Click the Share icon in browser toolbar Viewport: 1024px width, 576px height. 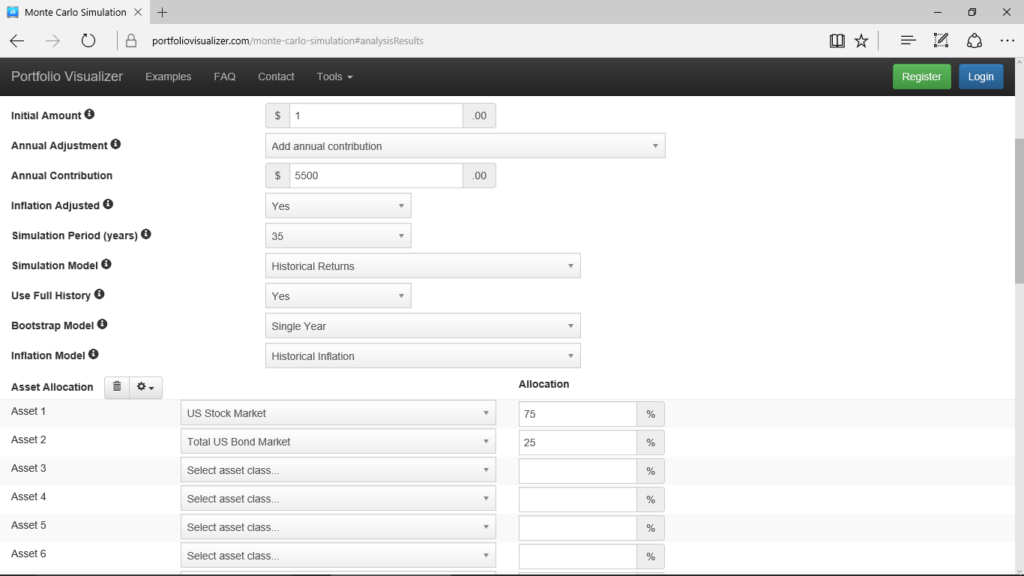tap(974, 40)
